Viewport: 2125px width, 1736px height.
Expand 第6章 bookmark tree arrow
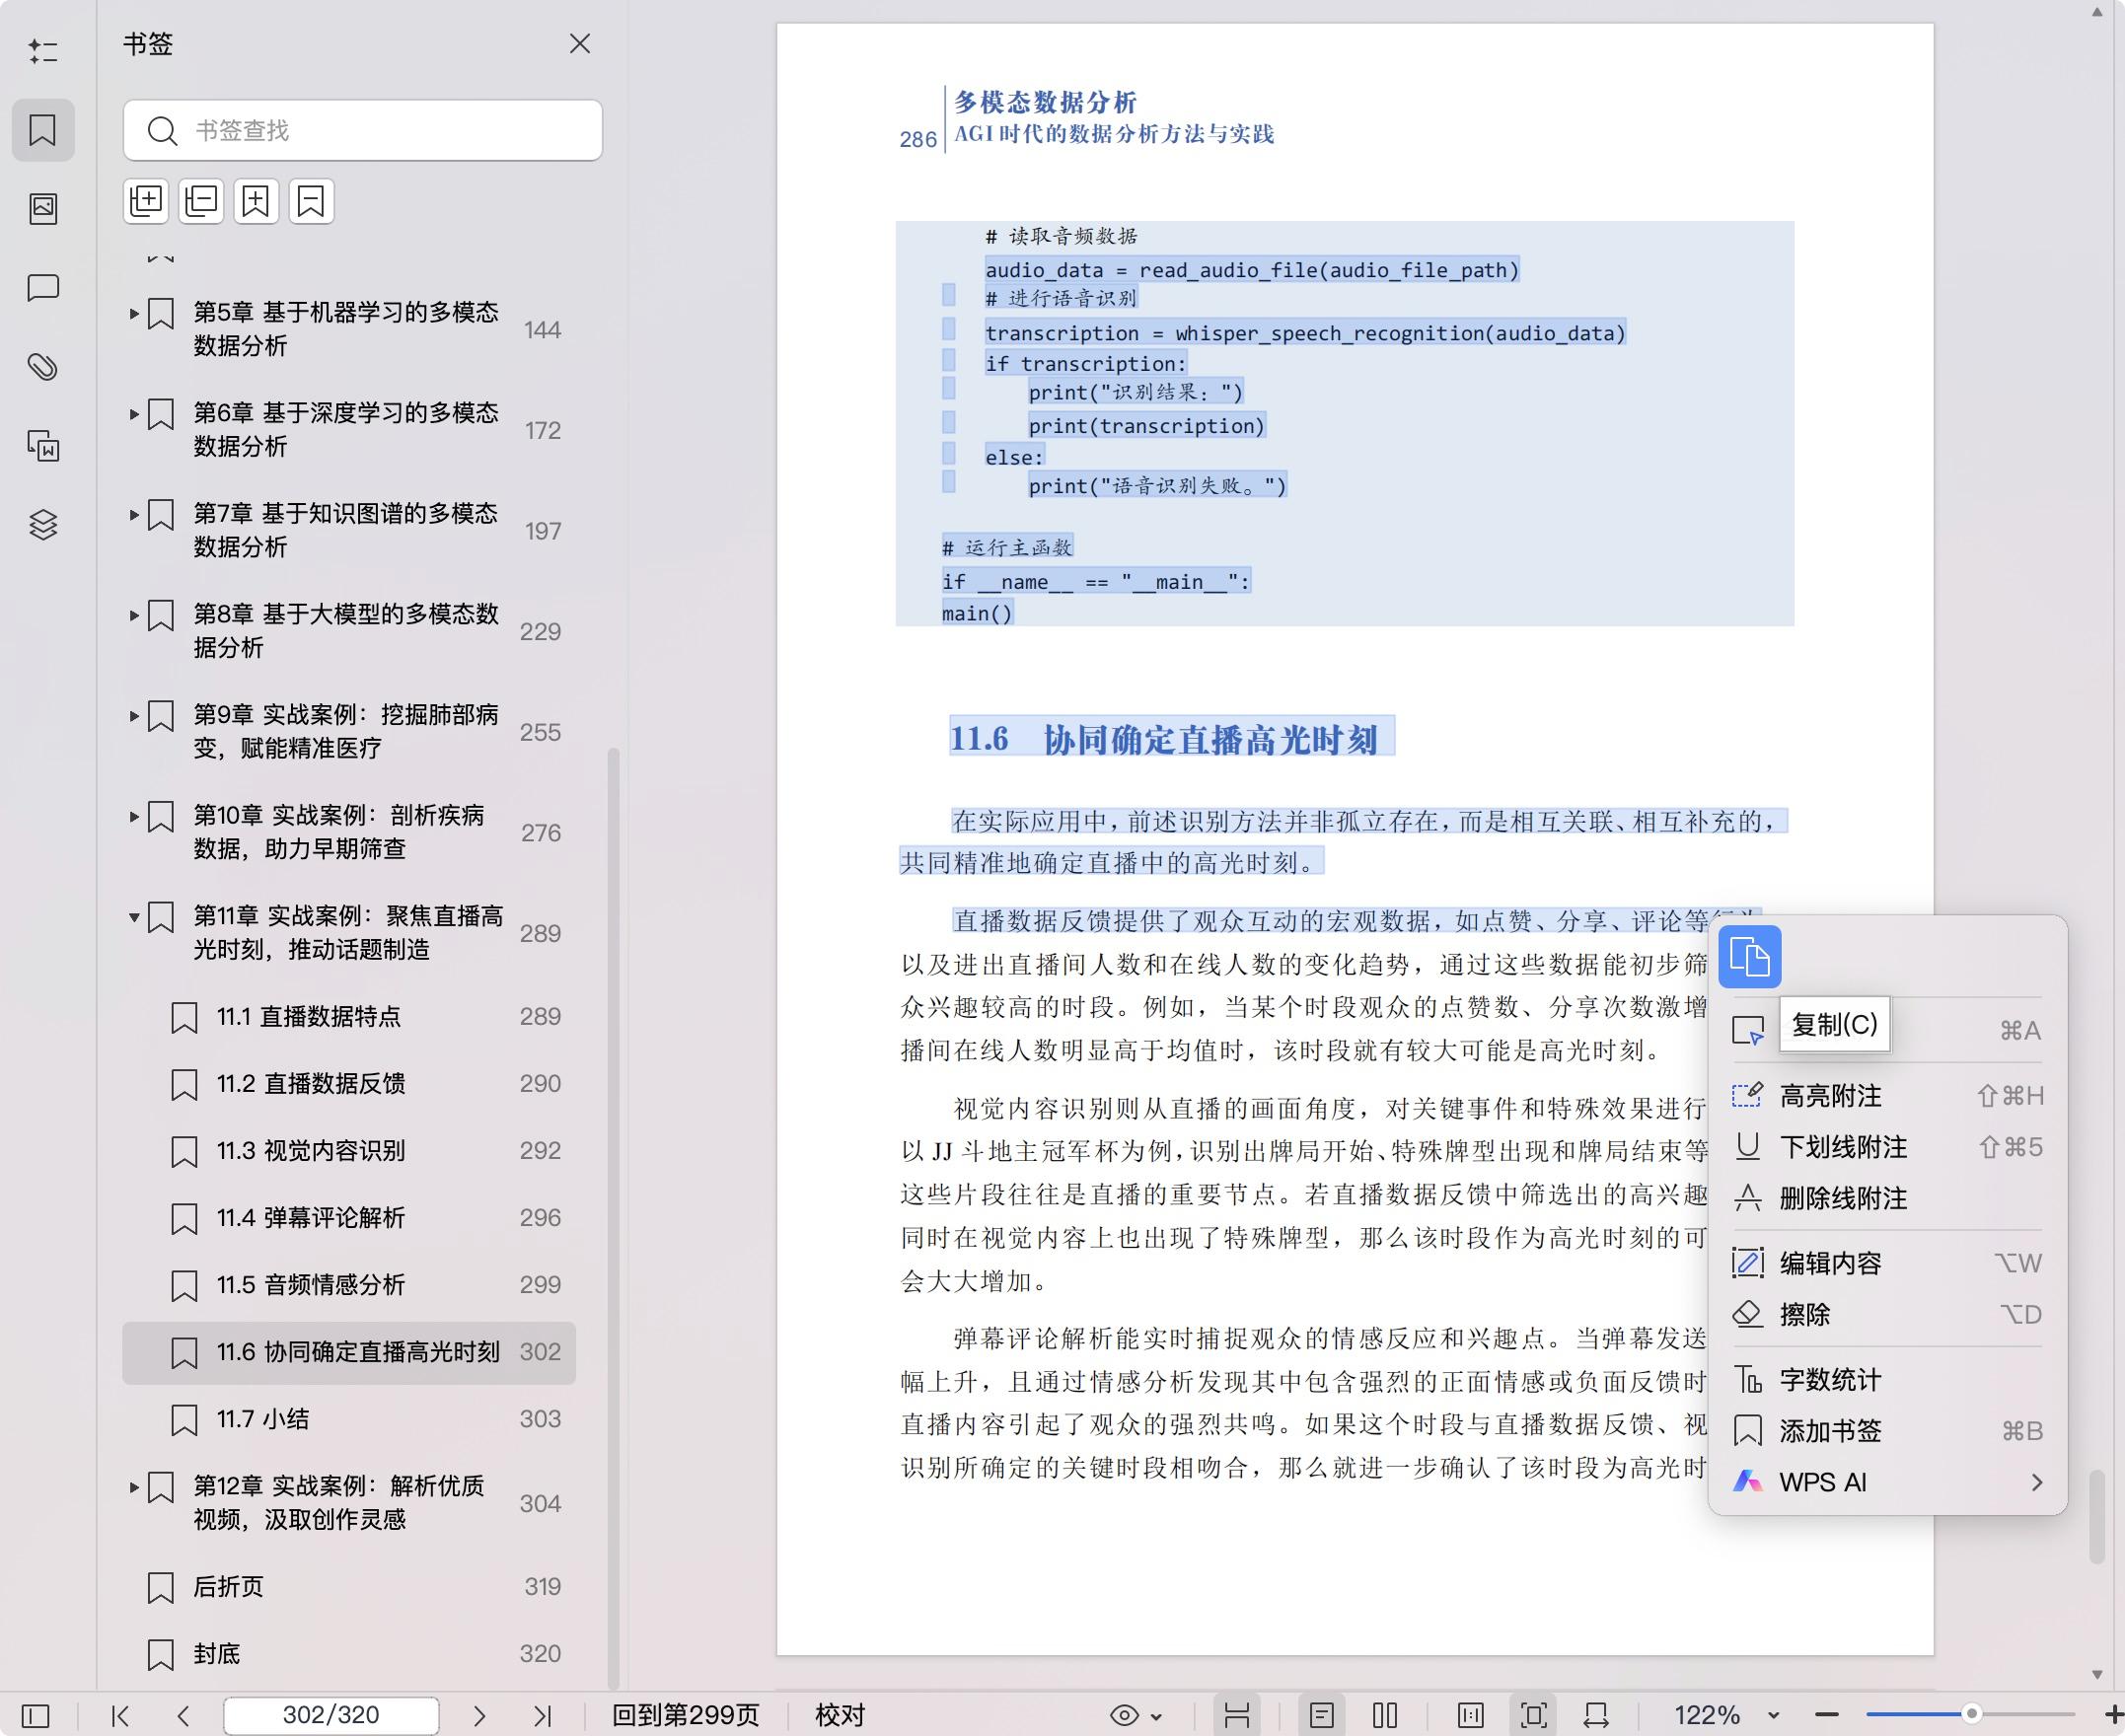tap(134, 414)
